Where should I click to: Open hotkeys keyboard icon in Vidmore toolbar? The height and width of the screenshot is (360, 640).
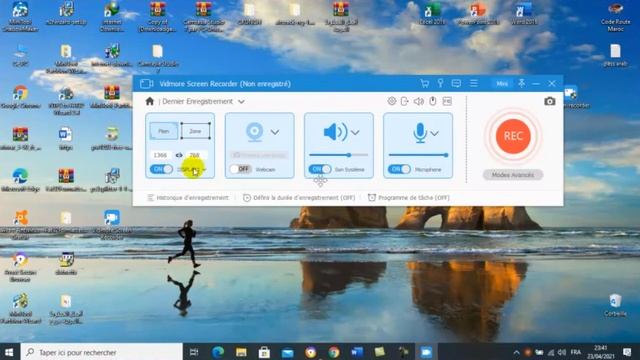pyautogui.click(x=447, y=101)
